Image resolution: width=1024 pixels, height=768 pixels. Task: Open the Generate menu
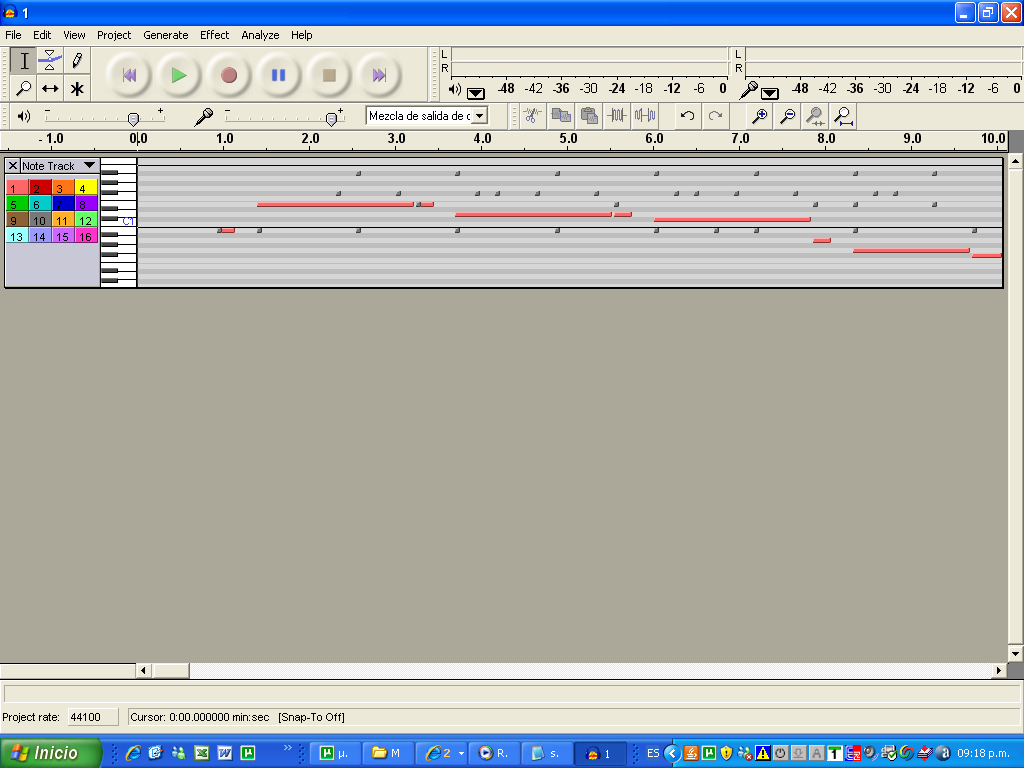point(165,35)
